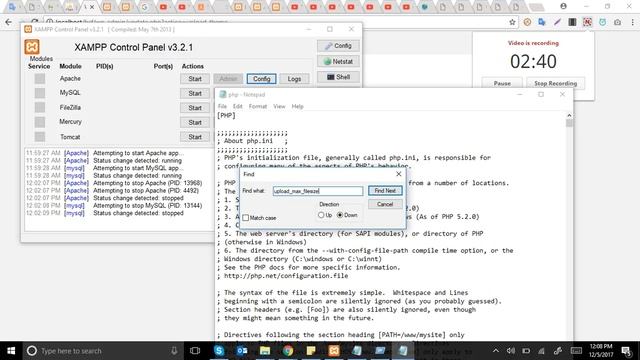Open Notepad File menu
Screen dimensions: 640x360
point(222,107)
